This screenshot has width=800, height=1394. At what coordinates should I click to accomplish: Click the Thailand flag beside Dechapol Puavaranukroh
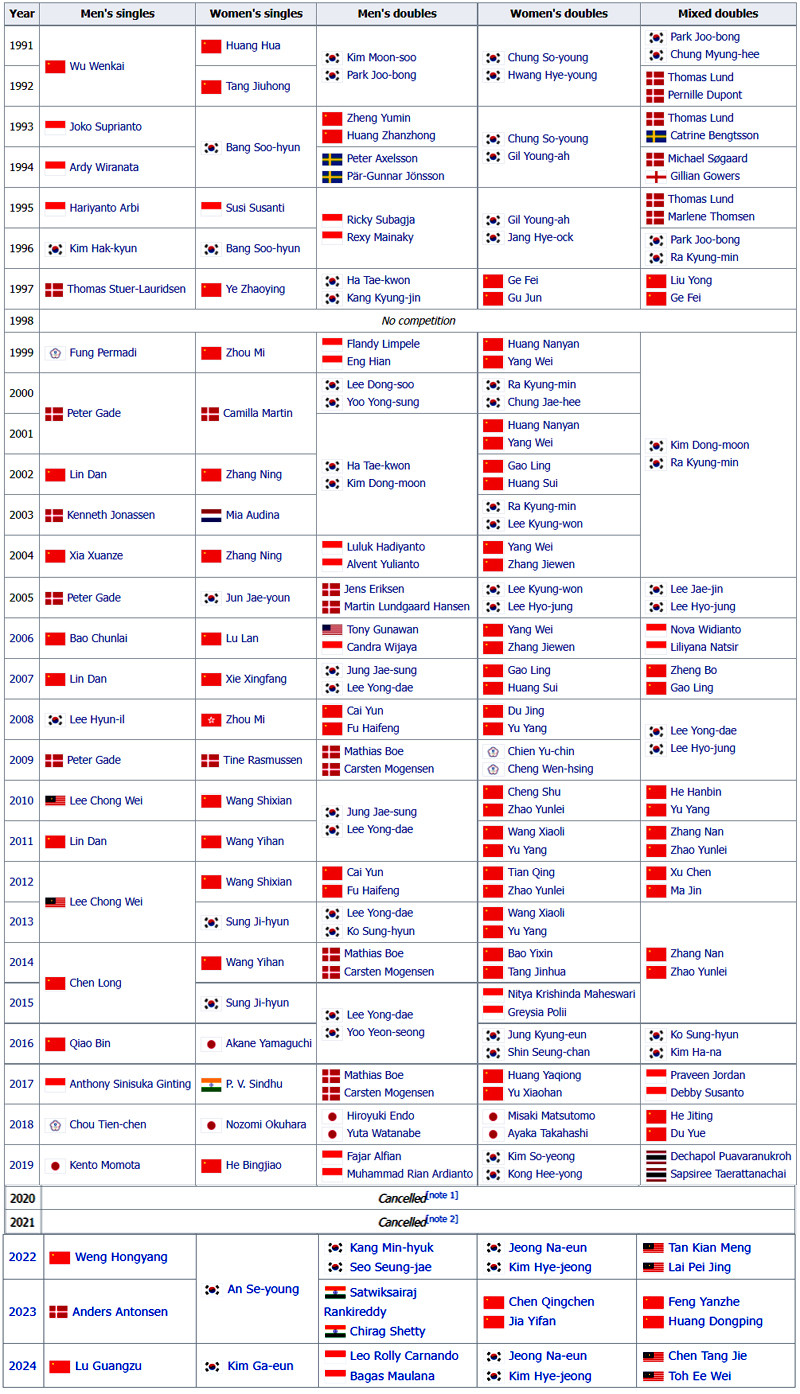tap(656, 1156)
